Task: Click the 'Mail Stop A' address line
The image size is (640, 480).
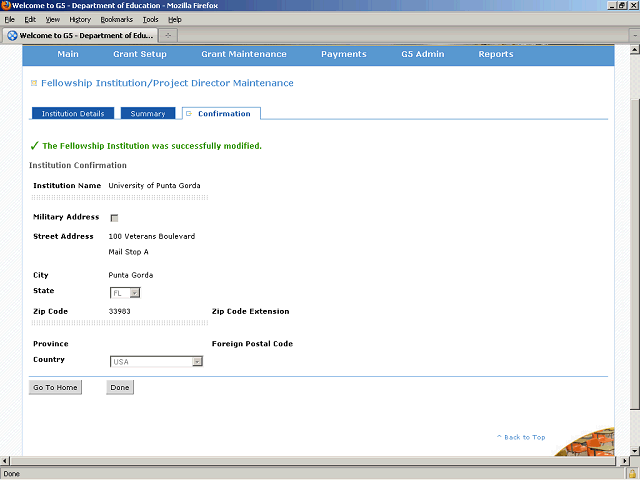Action: click(x=128, y=252)
